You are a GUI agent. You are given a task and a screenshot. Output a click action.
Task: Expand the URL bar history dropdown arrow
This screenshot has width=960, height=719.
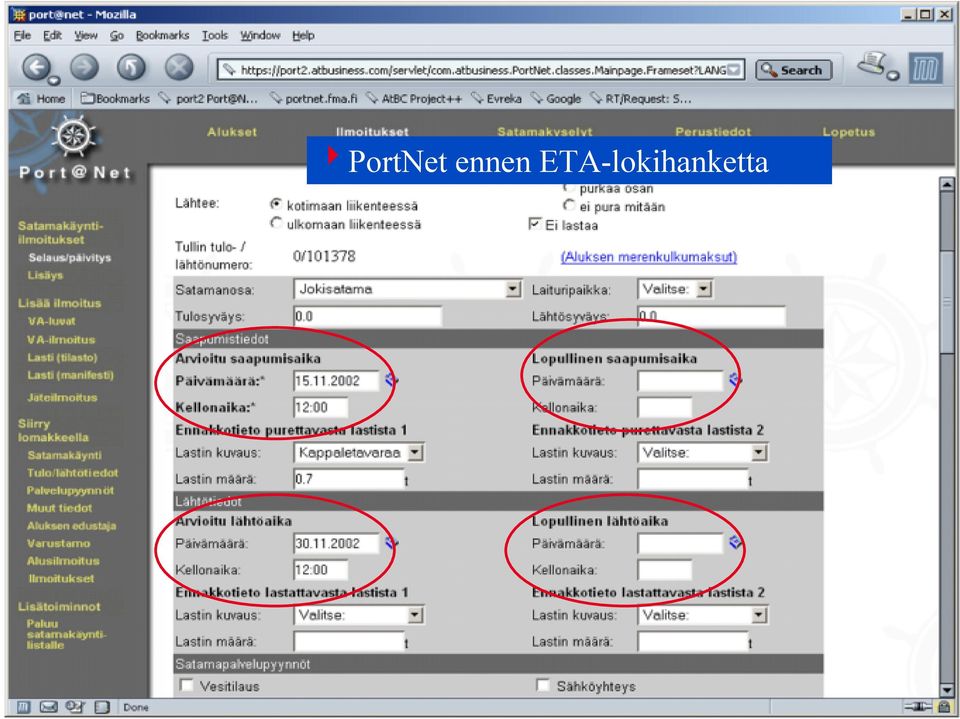coord(735,70)
